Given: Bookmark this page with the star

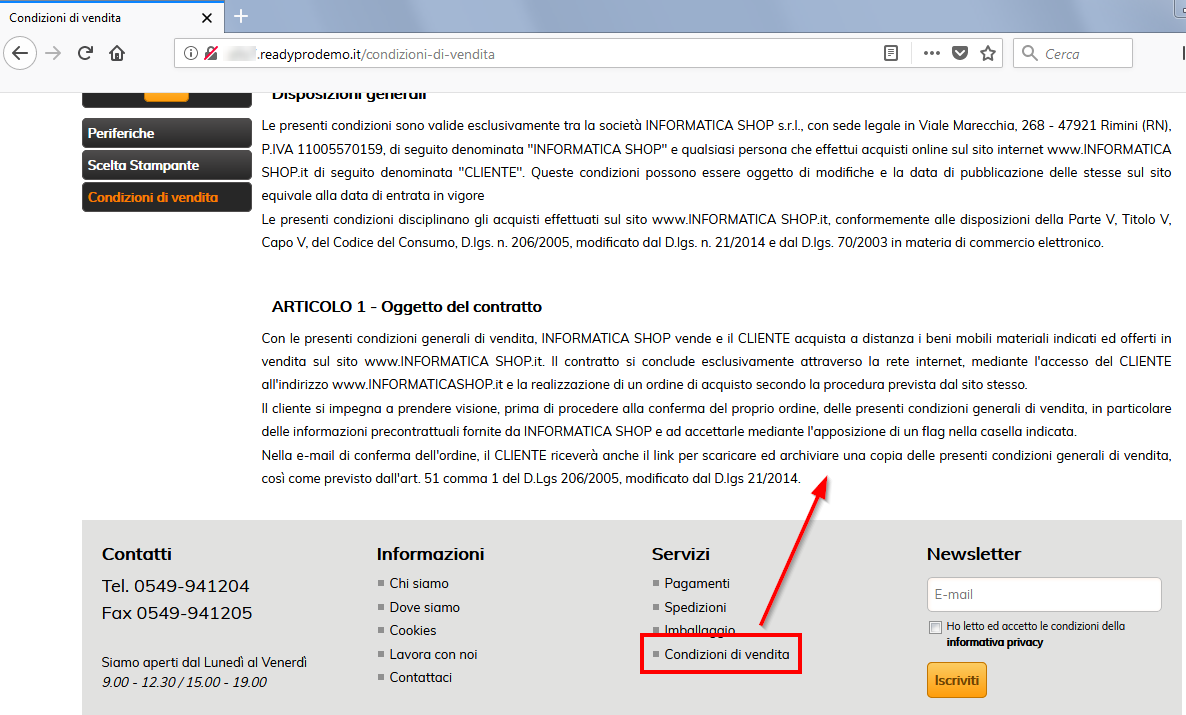Looking at the screenshot, I should pyautogui.click(x=988, y=53).
